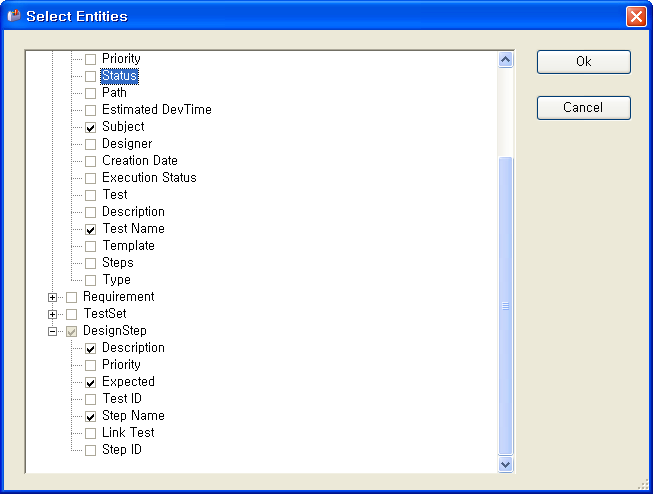Image resolution: width=653 pixels, height=494 pixels.
Task: Close the Select Entities dialog window
Action: point(636,17)
